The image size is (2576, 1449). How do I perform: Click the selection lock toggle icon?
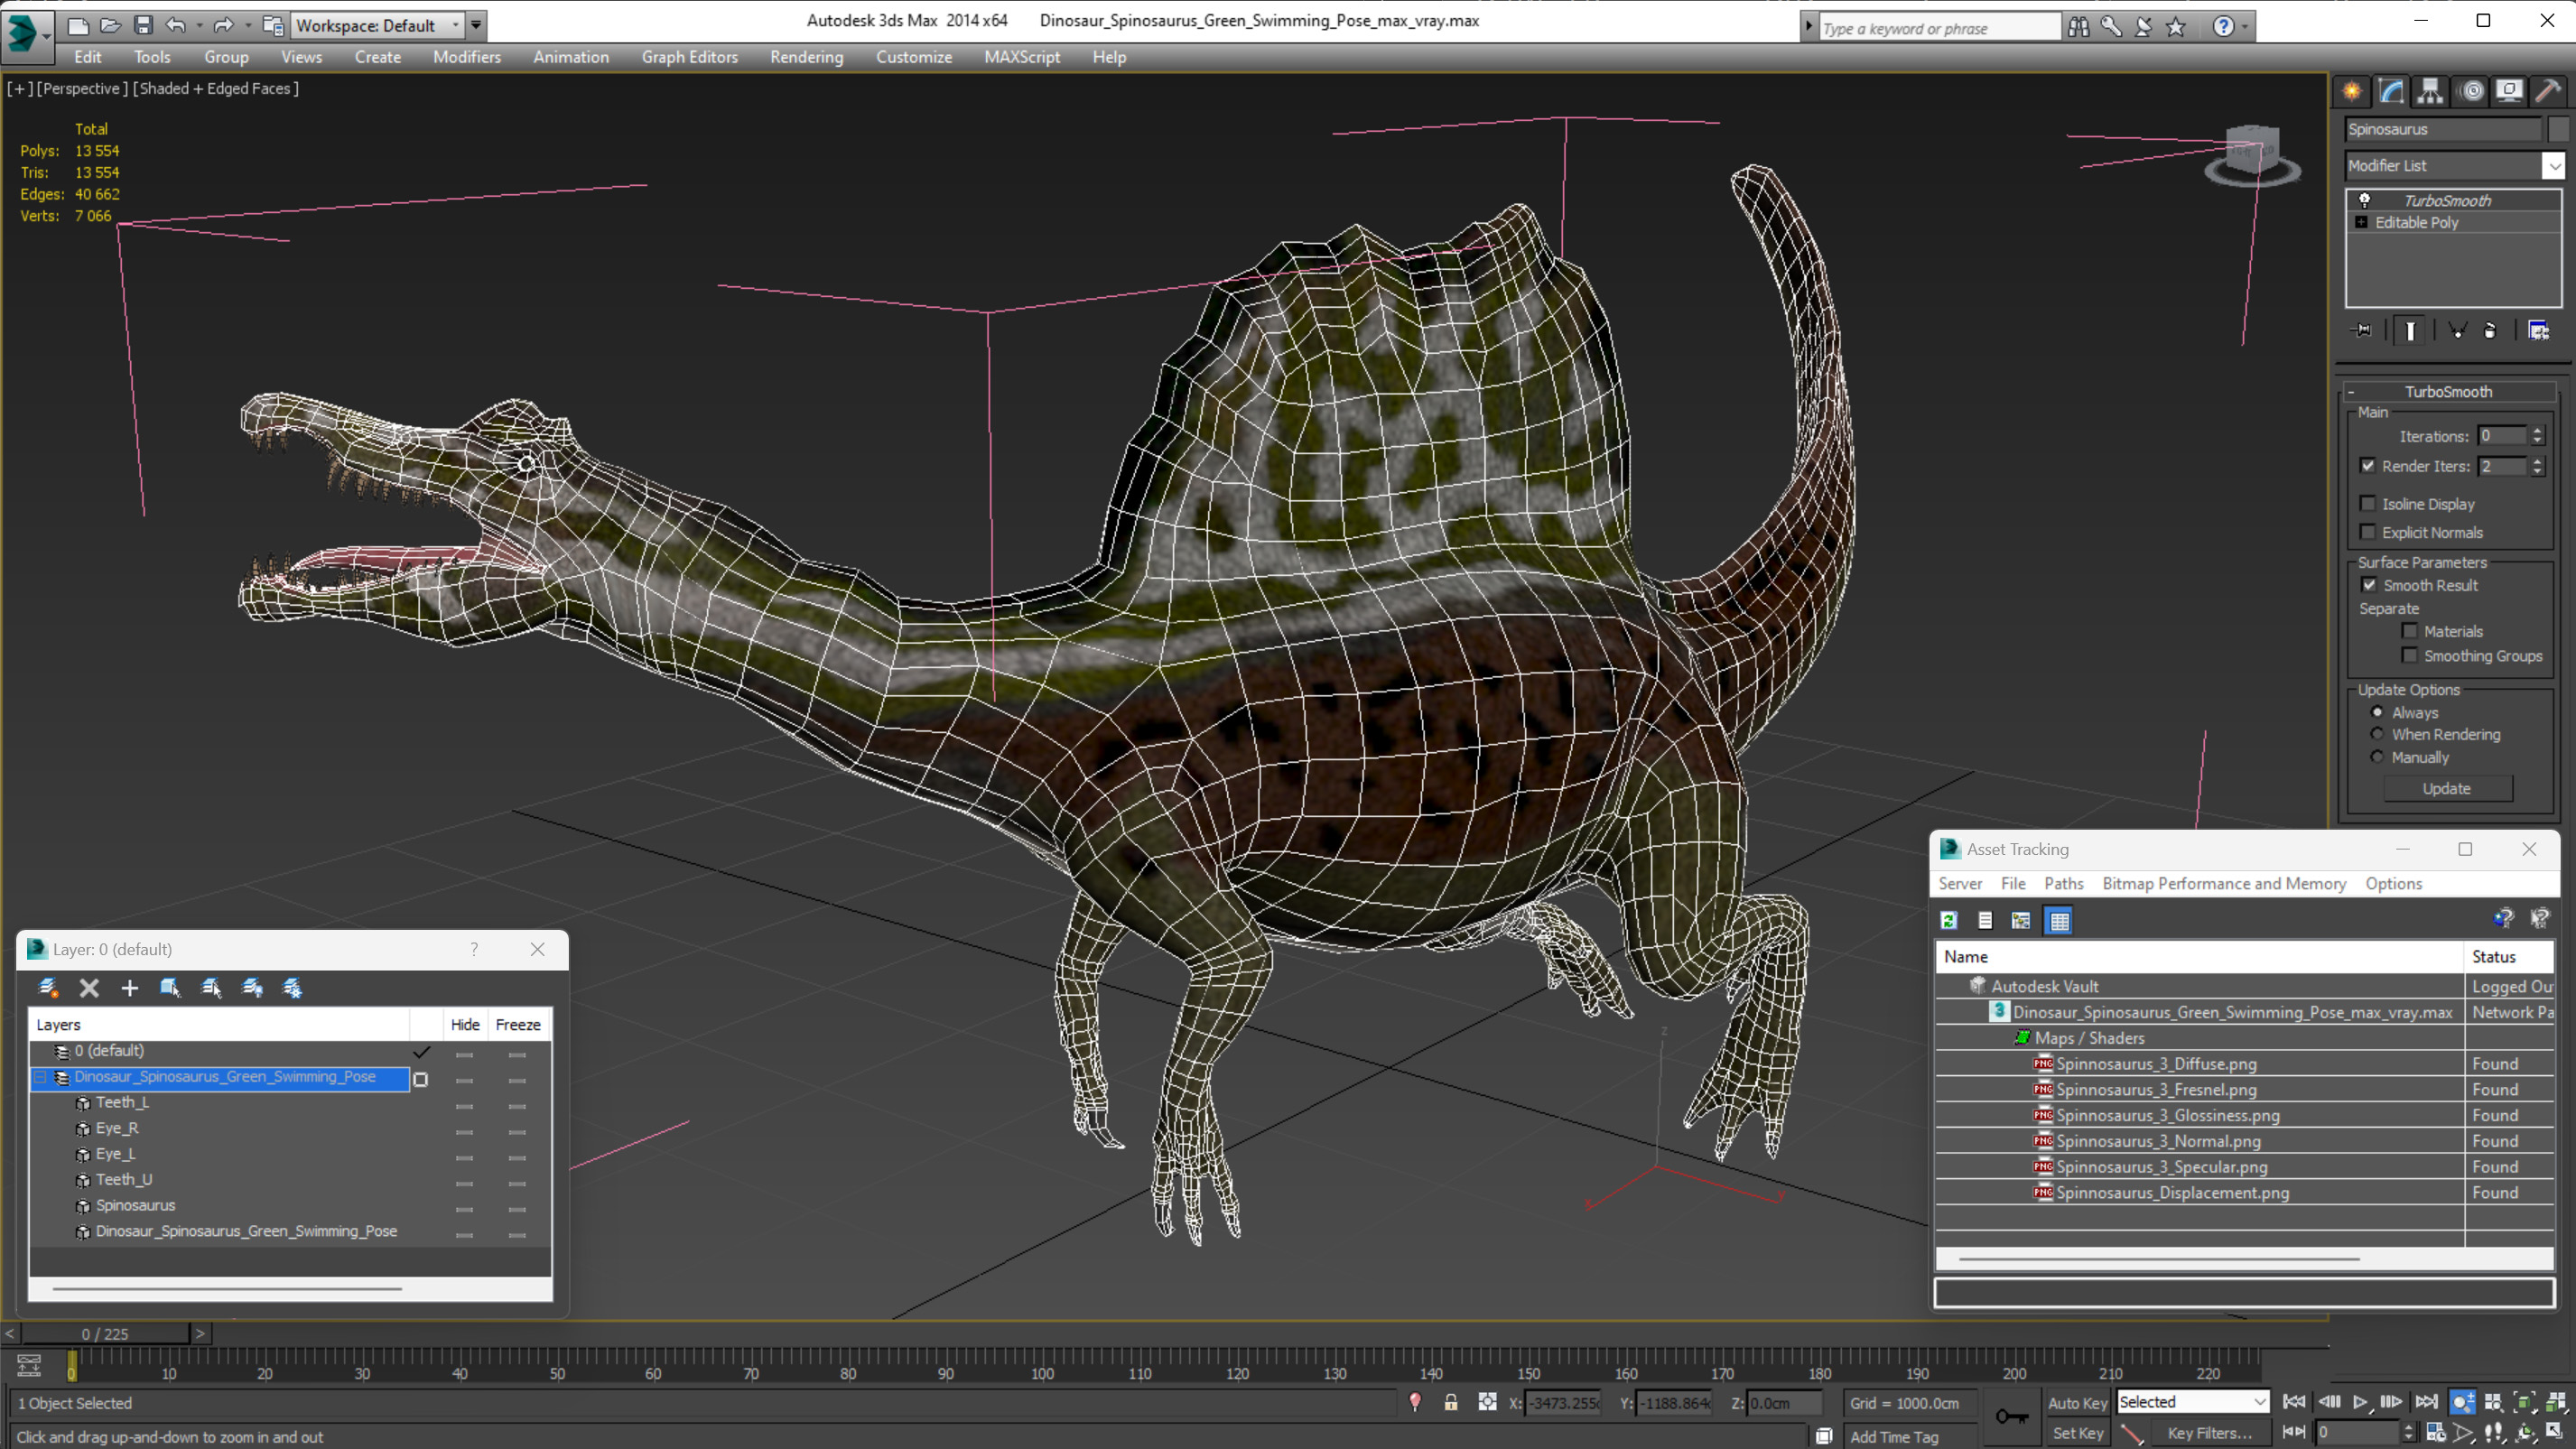pos(1450,1402)
